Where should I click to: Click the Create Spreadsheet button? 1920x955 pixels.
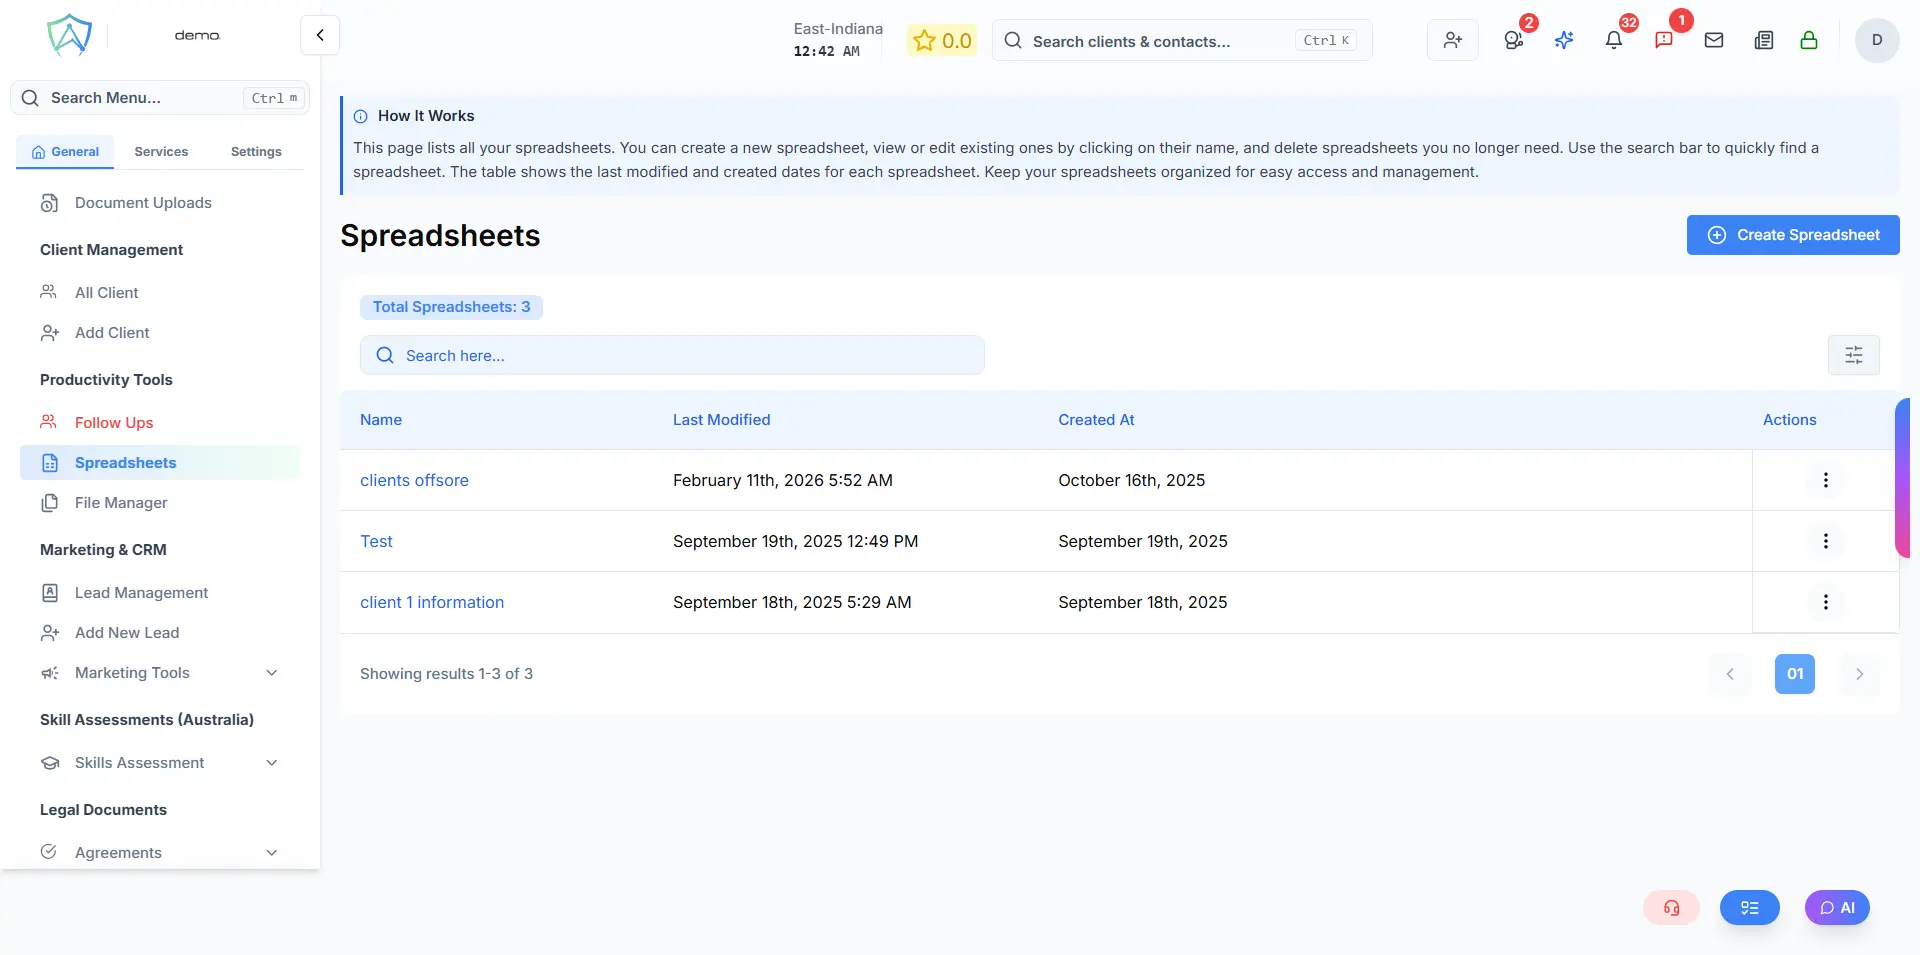(1792, 235)
